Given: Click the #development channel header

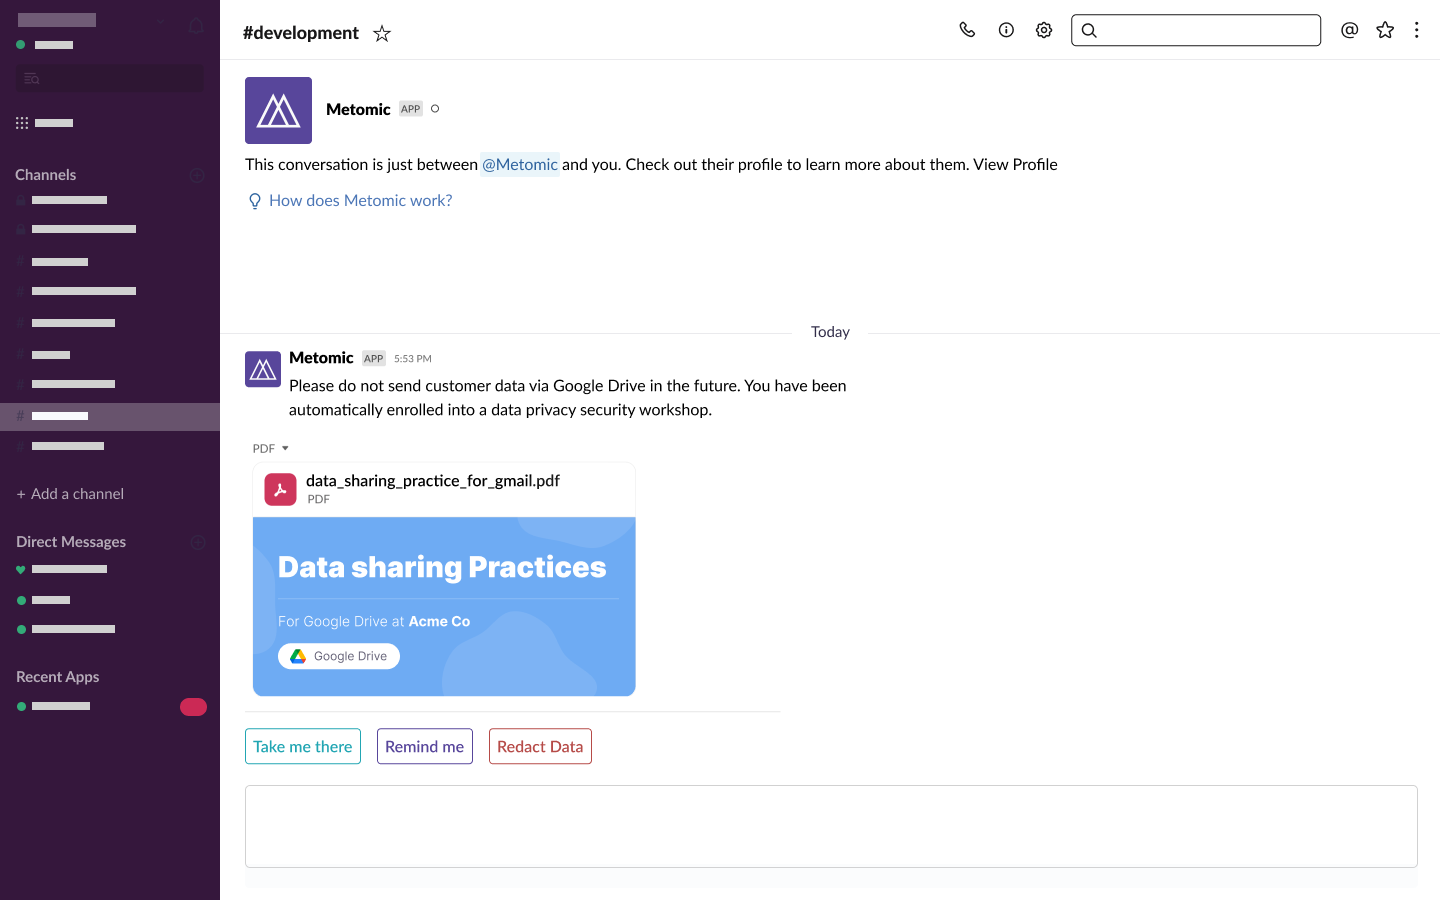Looking at the screenshot, I should [x=300, y=32].
